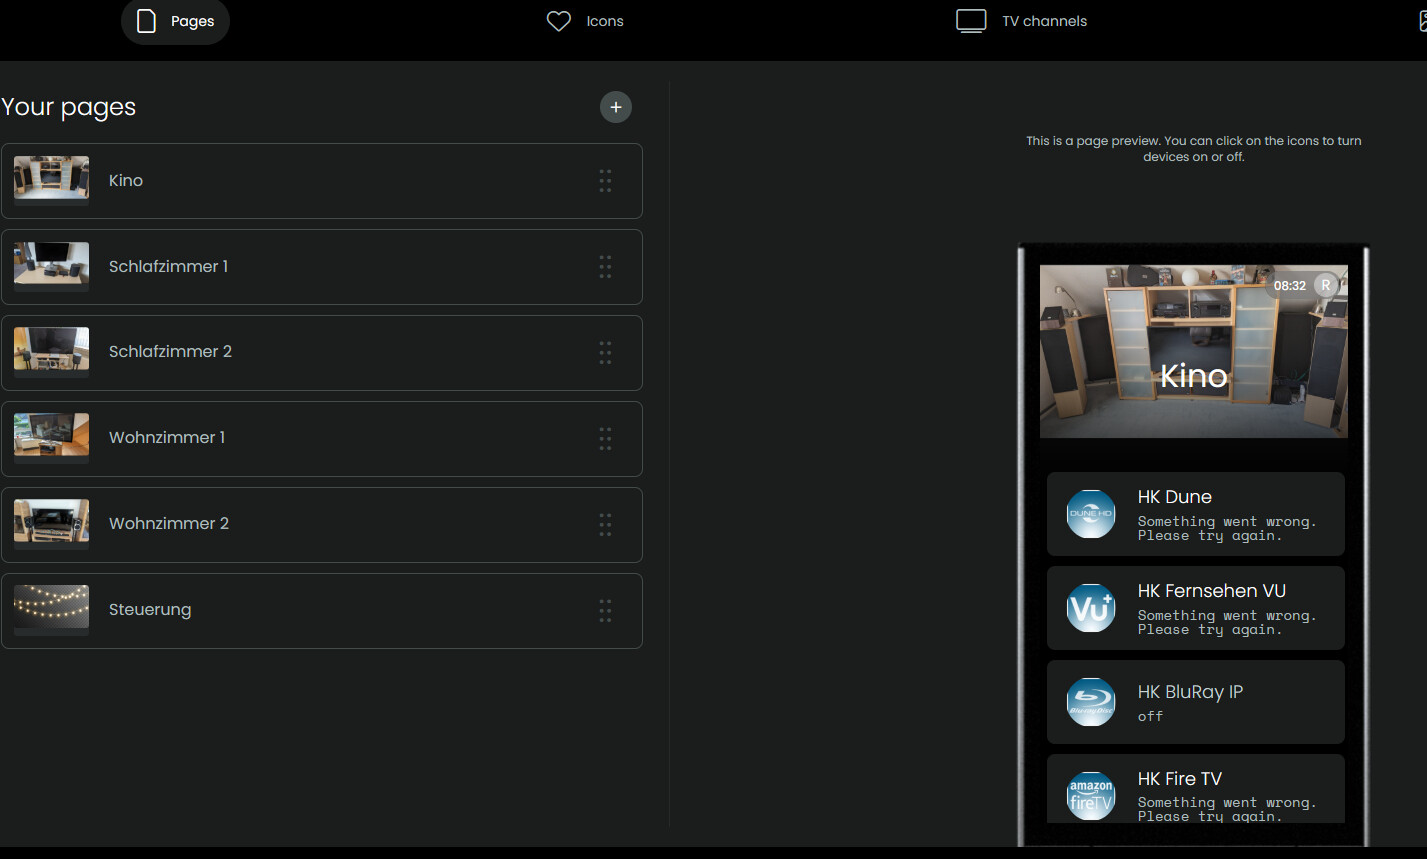Click the Steuerung lights thumbnail

51,610
